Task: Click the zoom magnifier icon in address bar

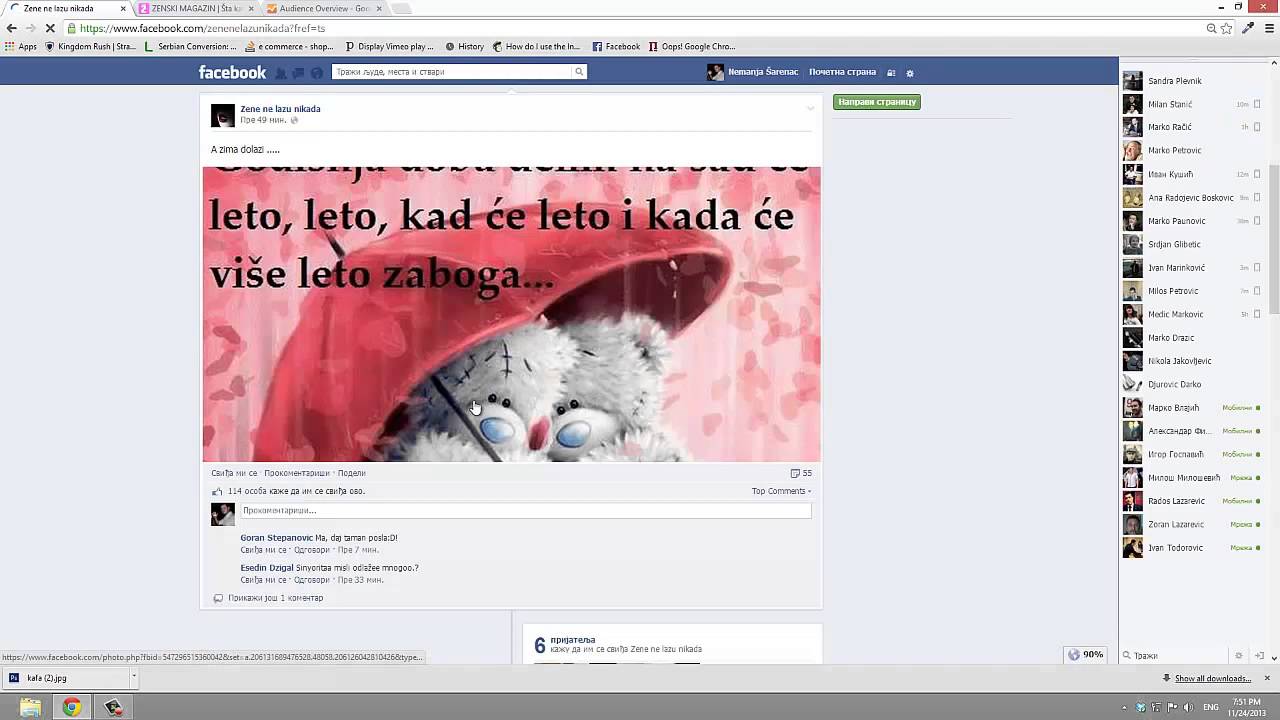Action: coord(1211,28)
